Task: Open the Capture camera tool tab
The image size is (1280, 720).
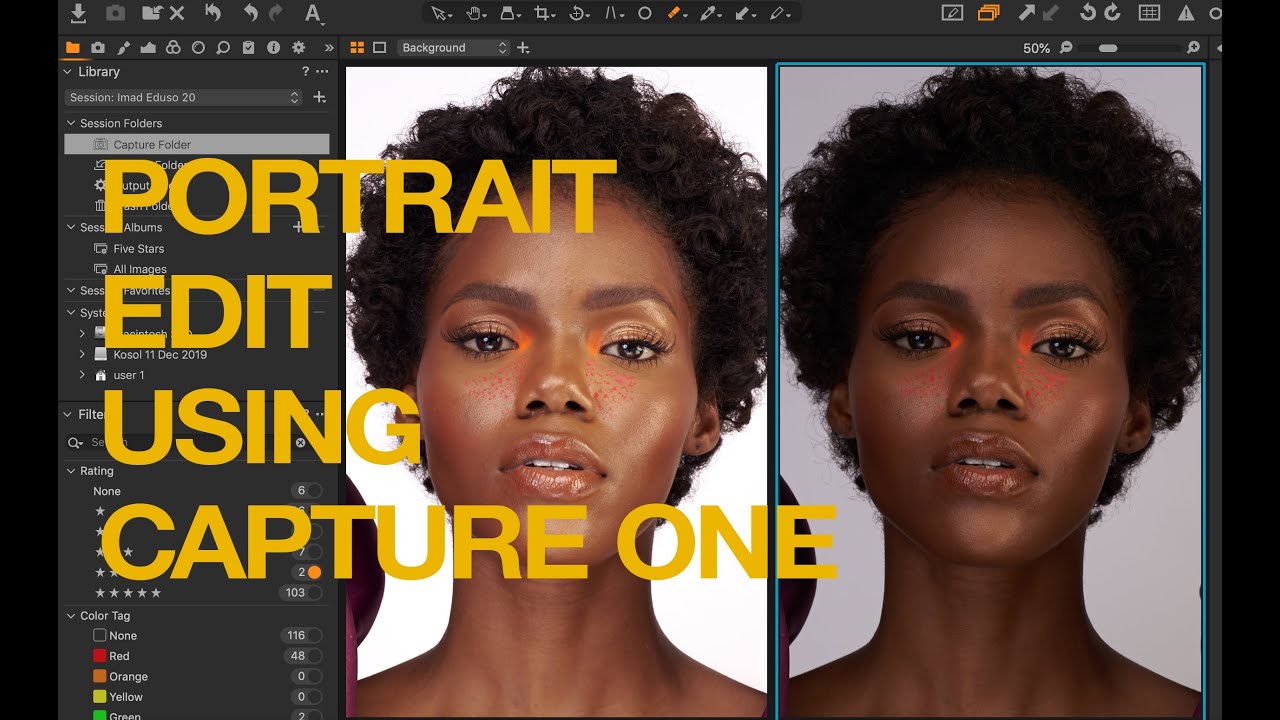Action: [98, 47]
